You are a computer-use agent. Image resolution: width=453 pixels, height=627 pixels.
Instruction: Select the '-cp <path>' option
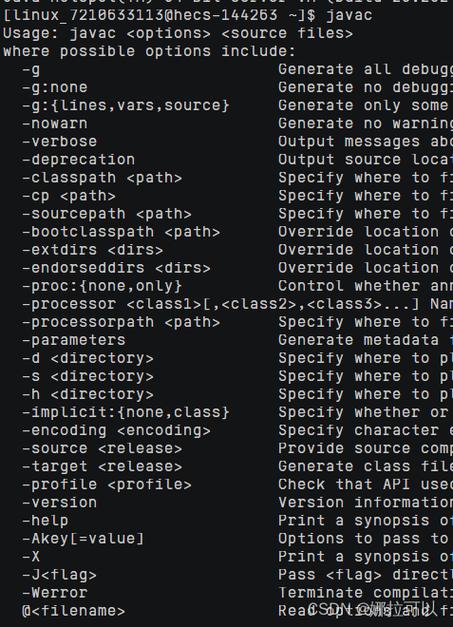click(69, 196)
